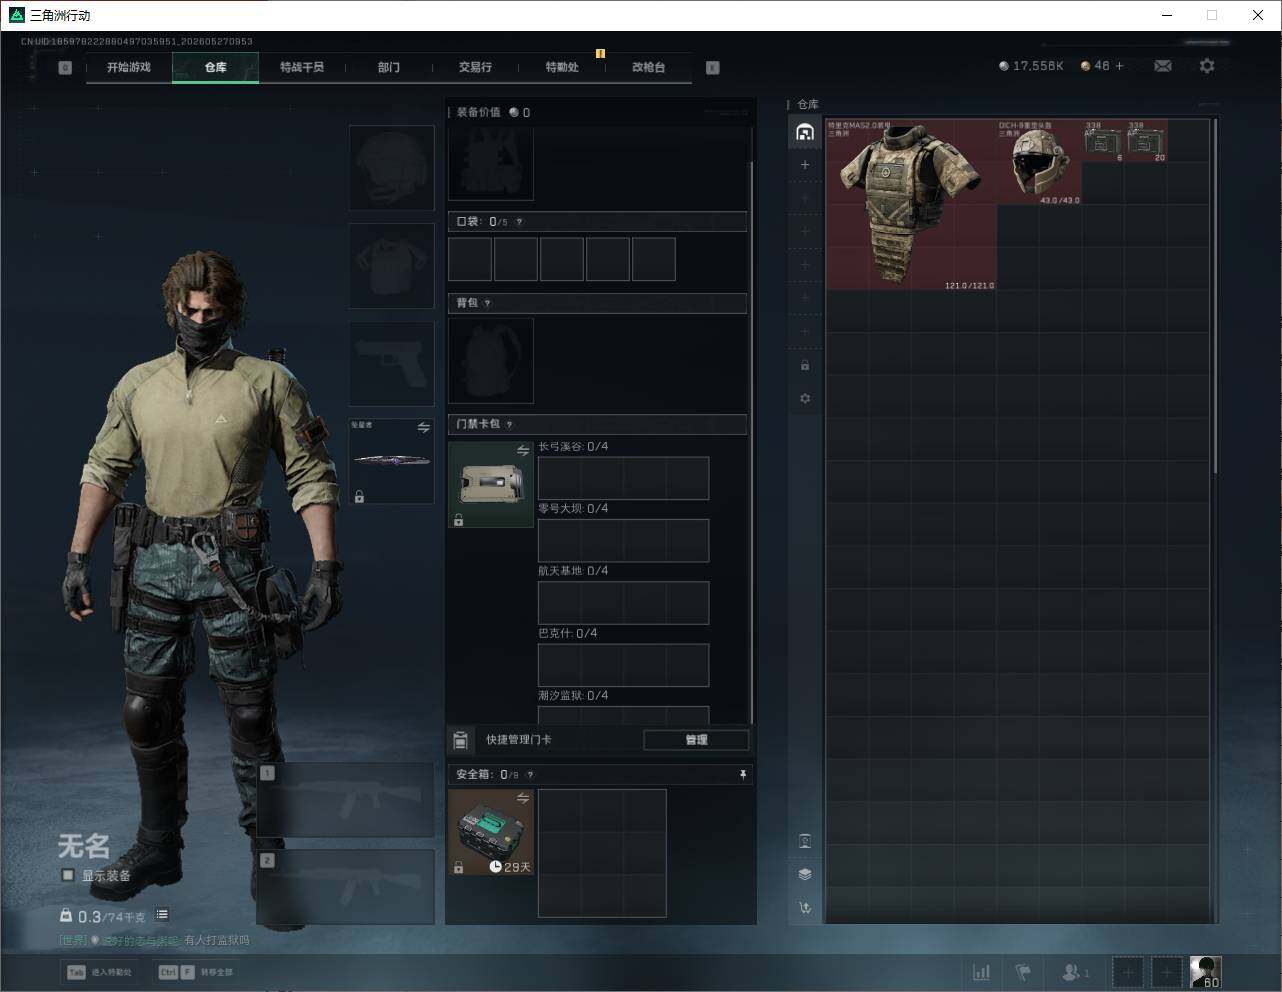Image resolution: width=1282 pixels, height=992 pixels.
Task: Select the safe box with 29天 timer
Action: 491,832
